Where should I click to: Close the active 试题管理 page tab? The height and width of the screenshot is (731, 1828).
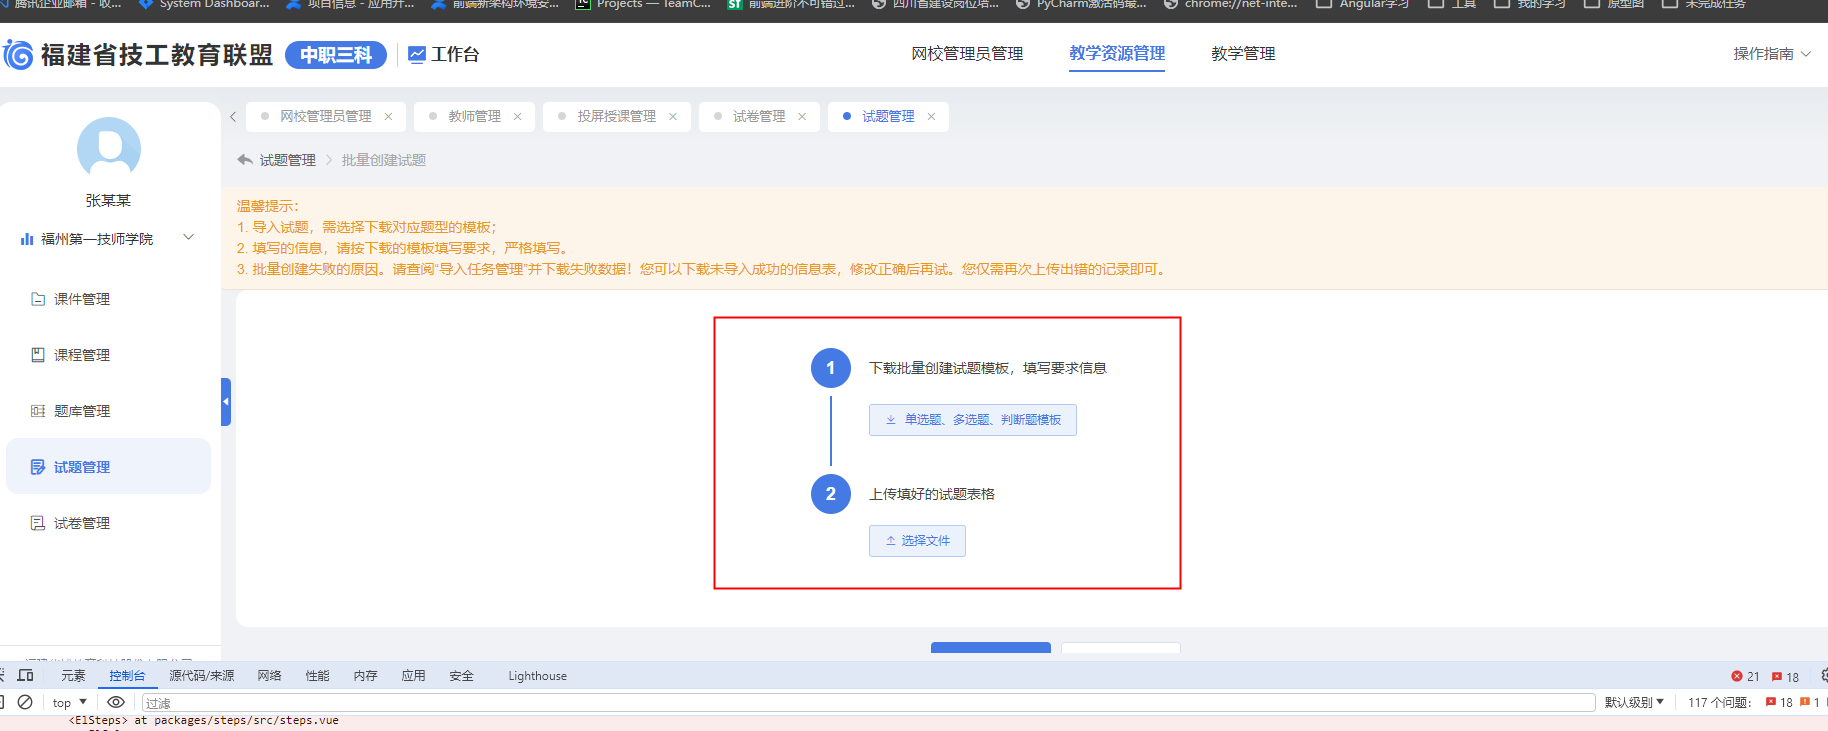pos(931,117)
